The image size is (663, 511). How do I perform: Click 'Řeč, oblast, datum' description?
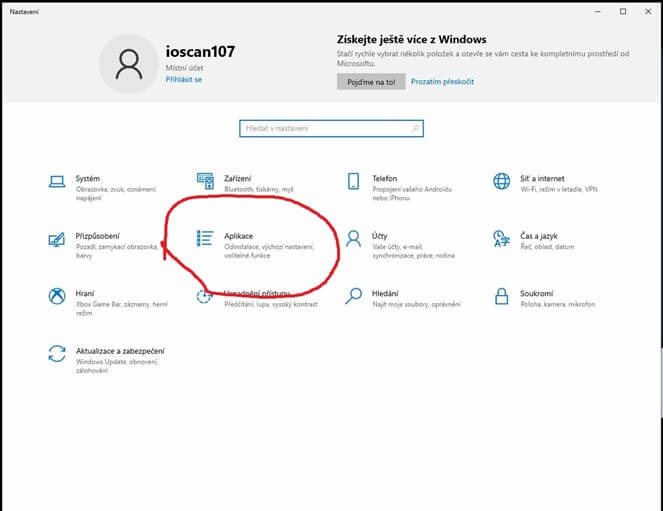click(547, 247)
